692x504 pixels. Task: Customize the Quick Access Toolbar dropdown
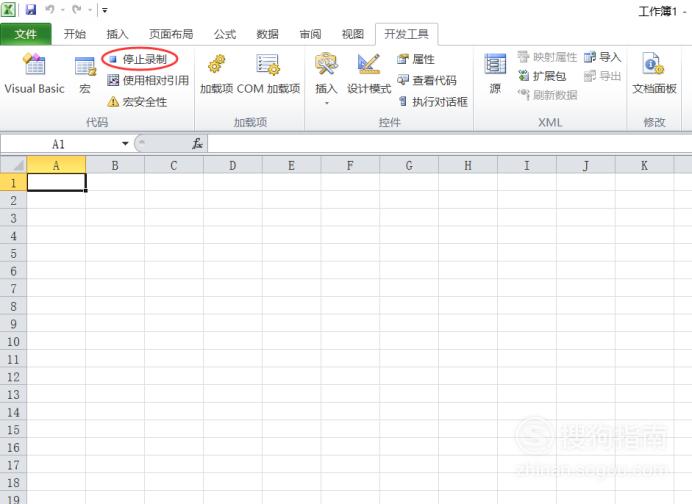point(105,10)
